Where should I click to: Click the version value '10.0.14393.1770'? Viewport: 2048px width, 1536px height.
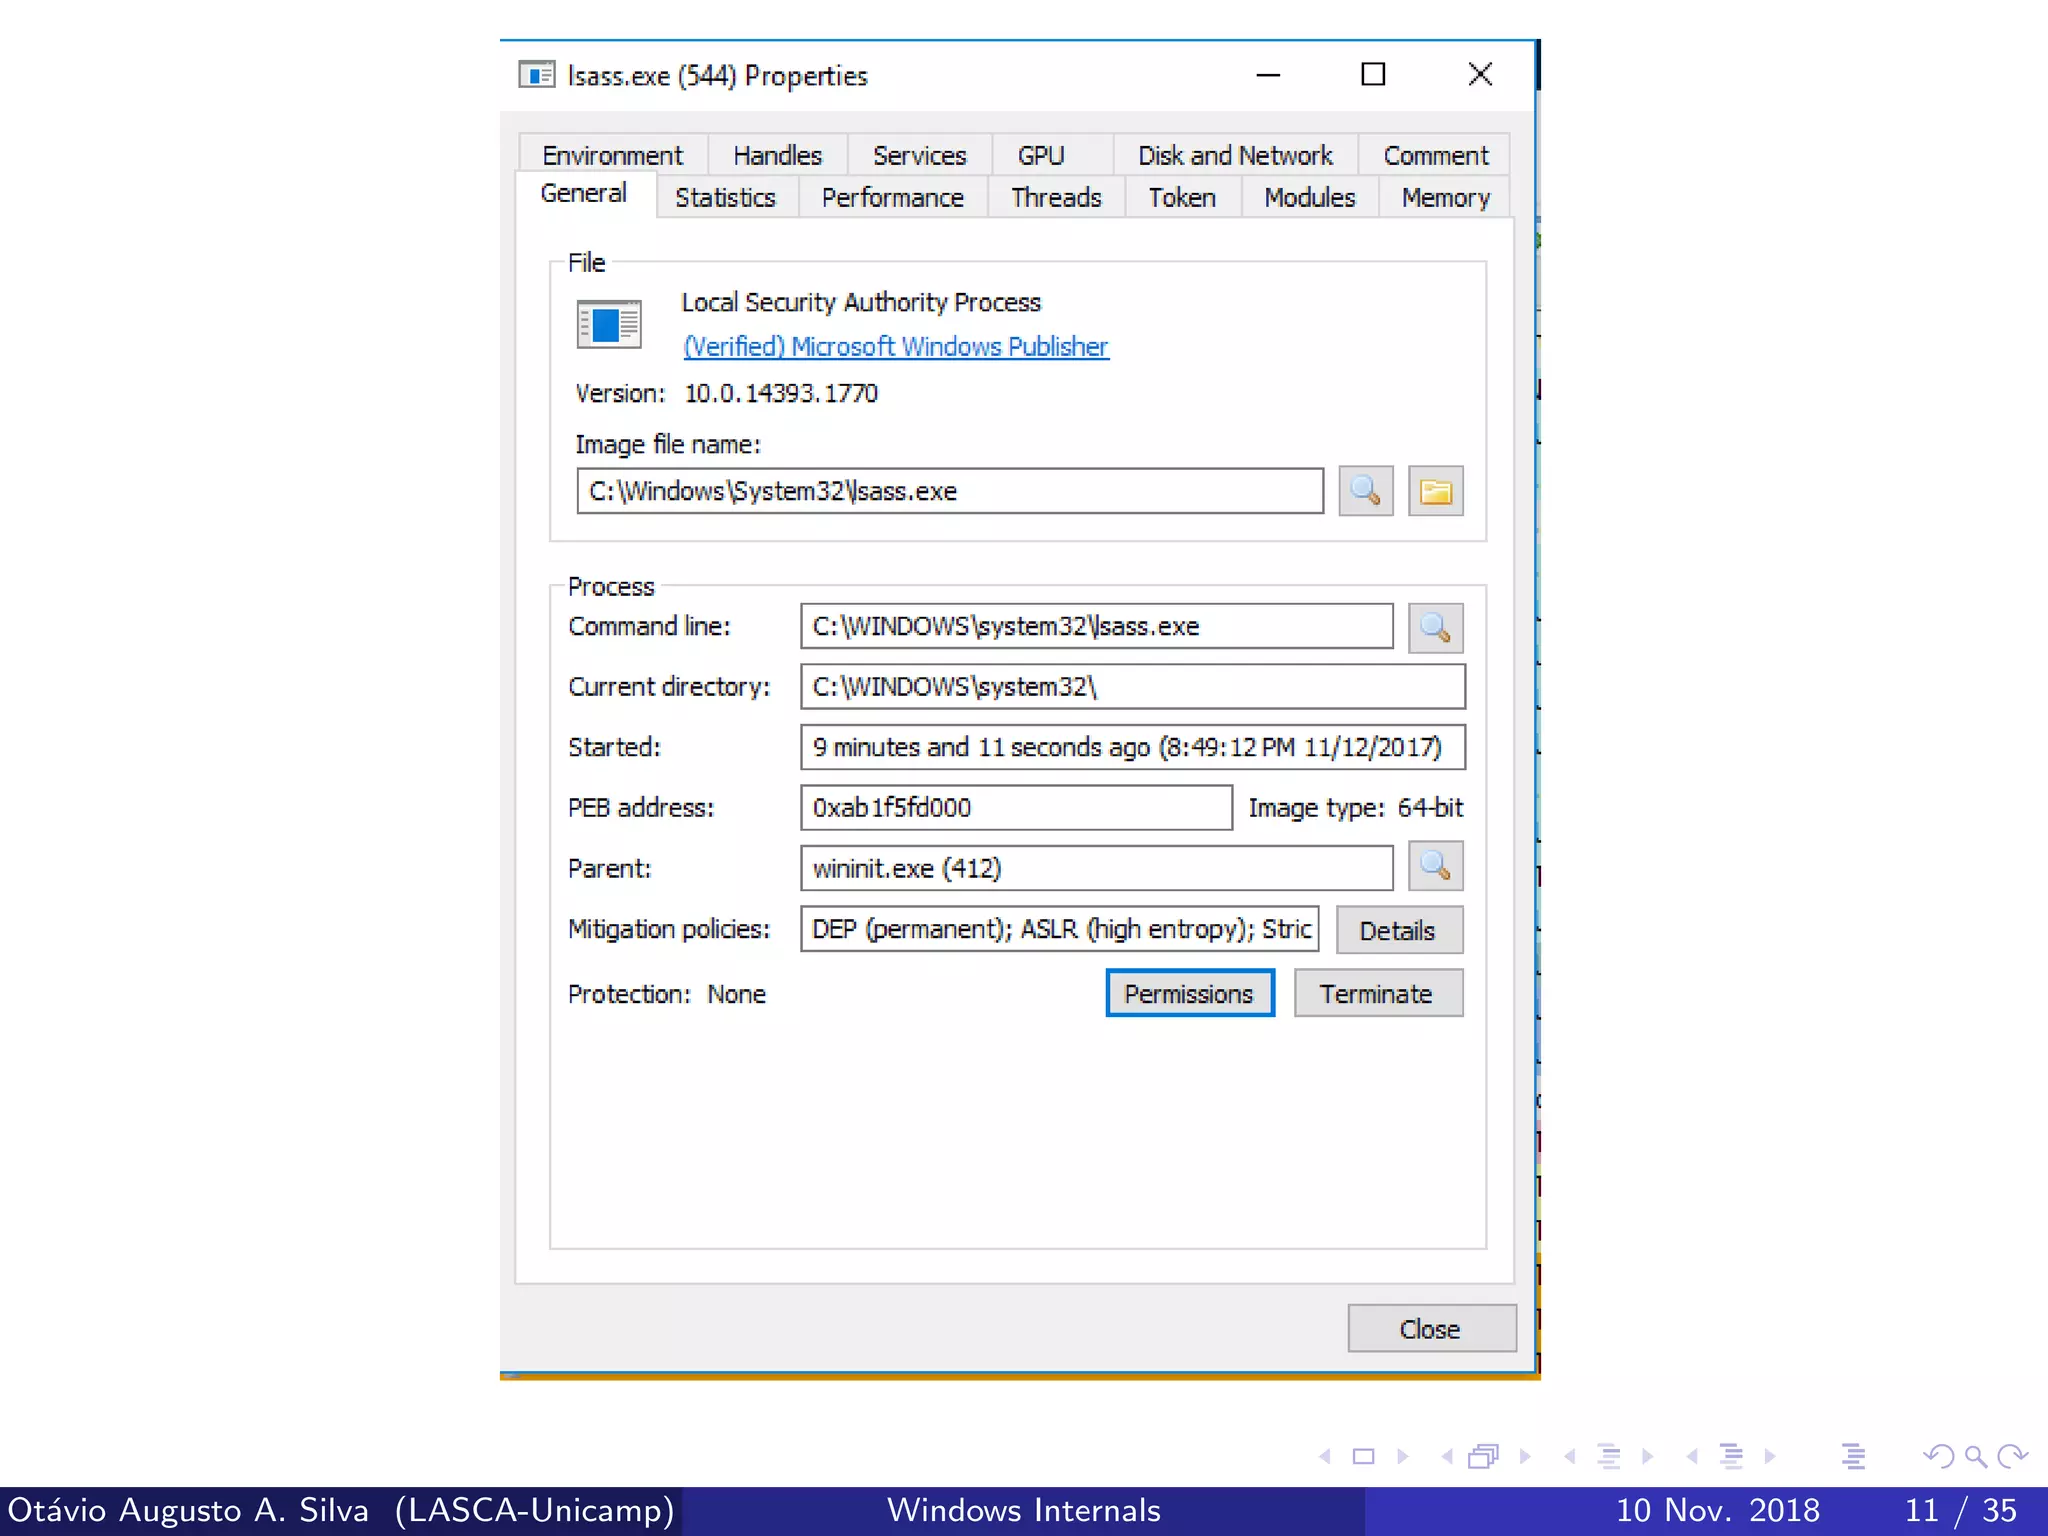pos(781,393)
